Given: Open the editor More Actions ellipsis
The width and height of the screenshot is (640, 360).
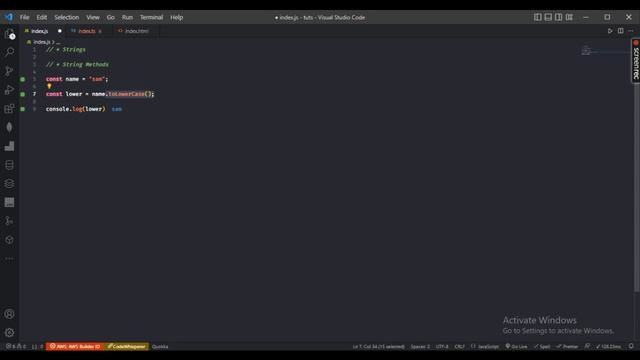Looking at the screenshot, I should point(631,31).
